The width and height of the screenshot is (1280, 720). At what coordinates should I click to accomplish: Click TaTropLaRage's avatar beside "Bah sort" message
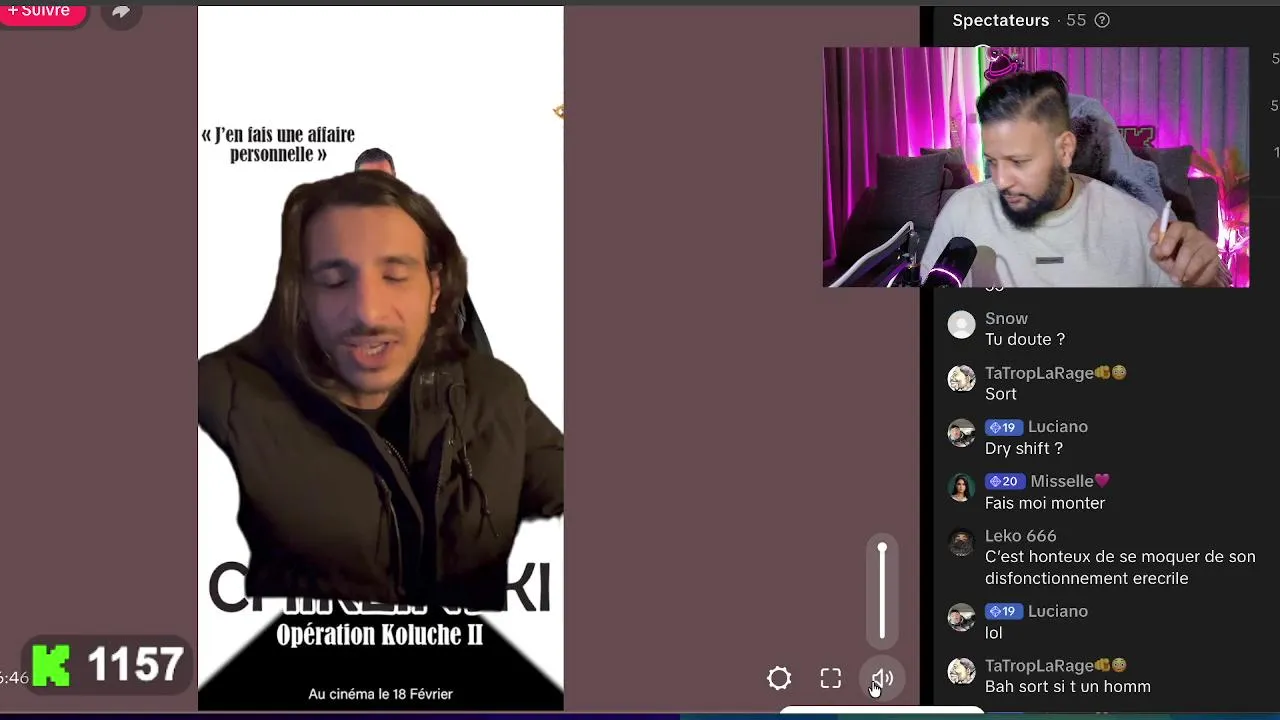click(x=961, y=671)
